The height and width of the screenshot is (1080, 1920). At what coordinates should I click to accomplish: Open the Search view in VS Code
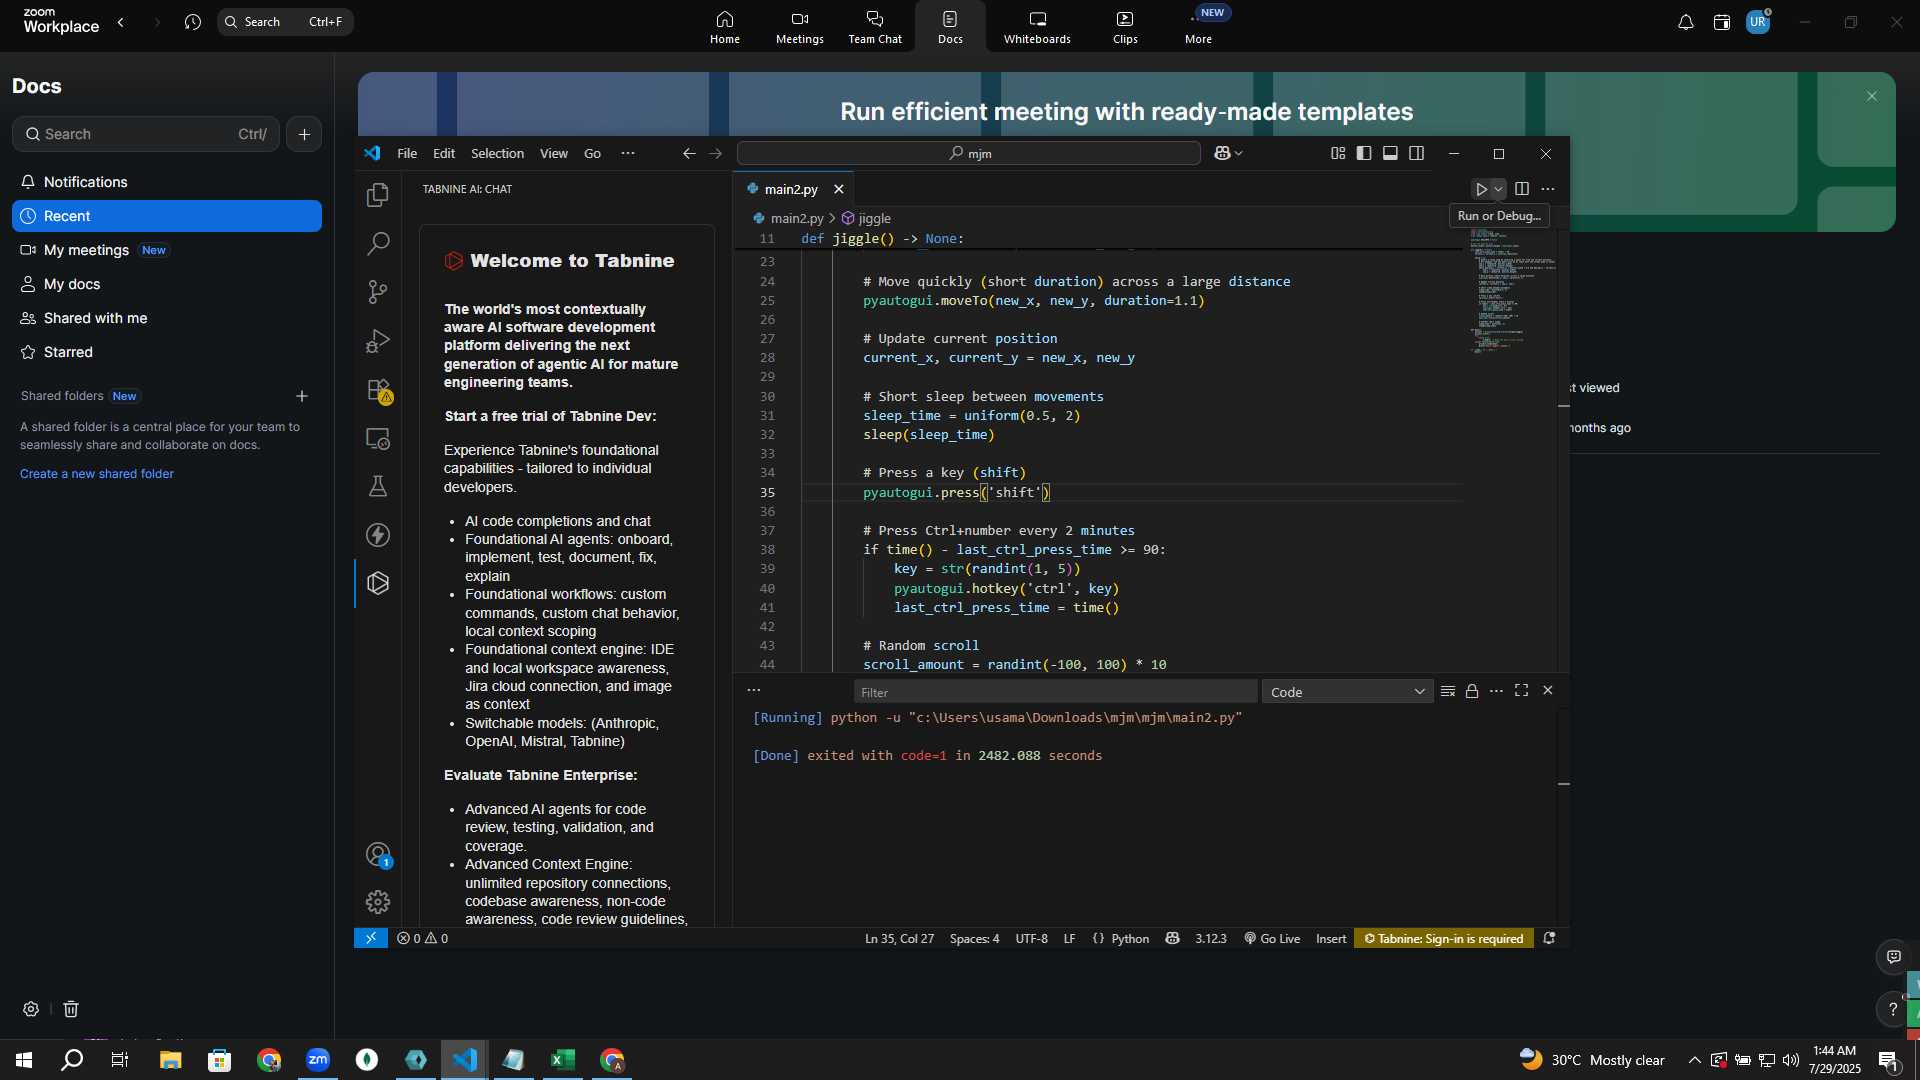pos(378,243)
